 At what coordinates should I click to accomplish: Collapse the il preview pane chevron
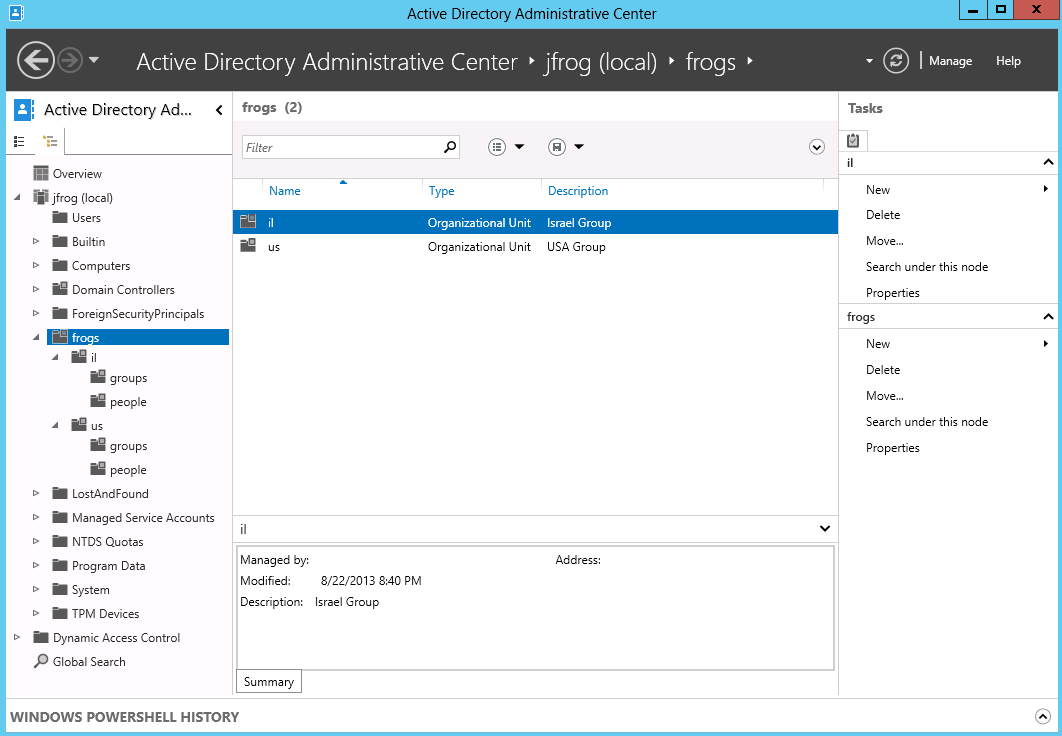(x=824, y=528)
